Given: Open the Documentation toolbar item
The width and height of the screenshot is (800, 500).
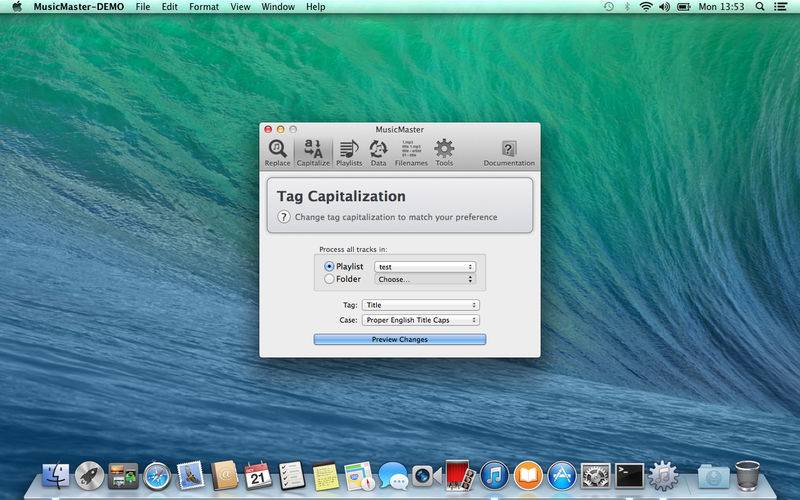Looking at the screenshot, I should pos(509,153).
